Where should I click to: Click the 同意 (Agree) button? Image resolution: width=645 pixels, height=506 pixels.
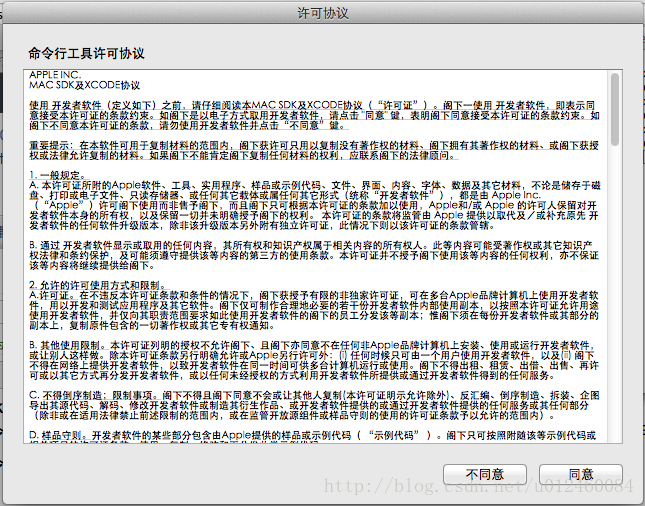pyautogui.click(x=580, y=475)
